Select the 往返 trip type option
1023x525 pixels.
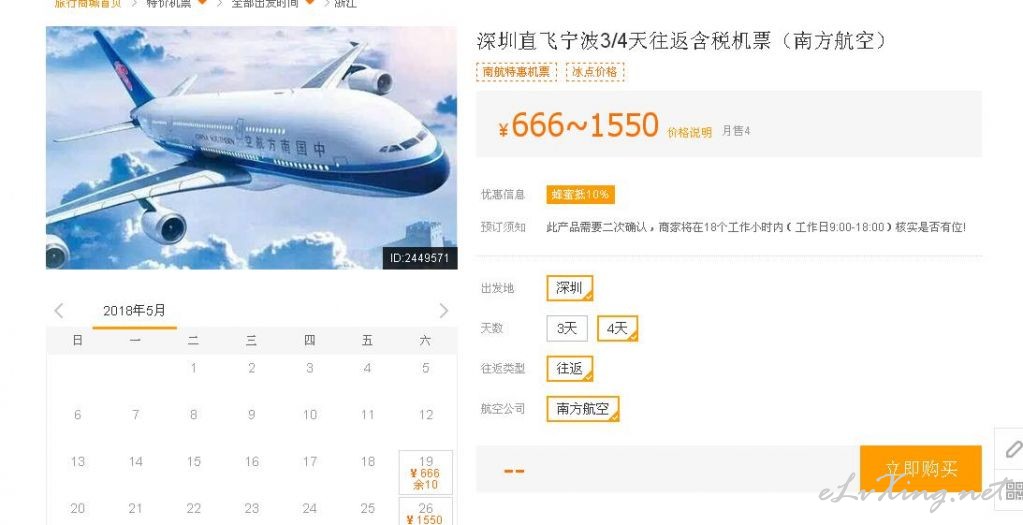(570, 368)
